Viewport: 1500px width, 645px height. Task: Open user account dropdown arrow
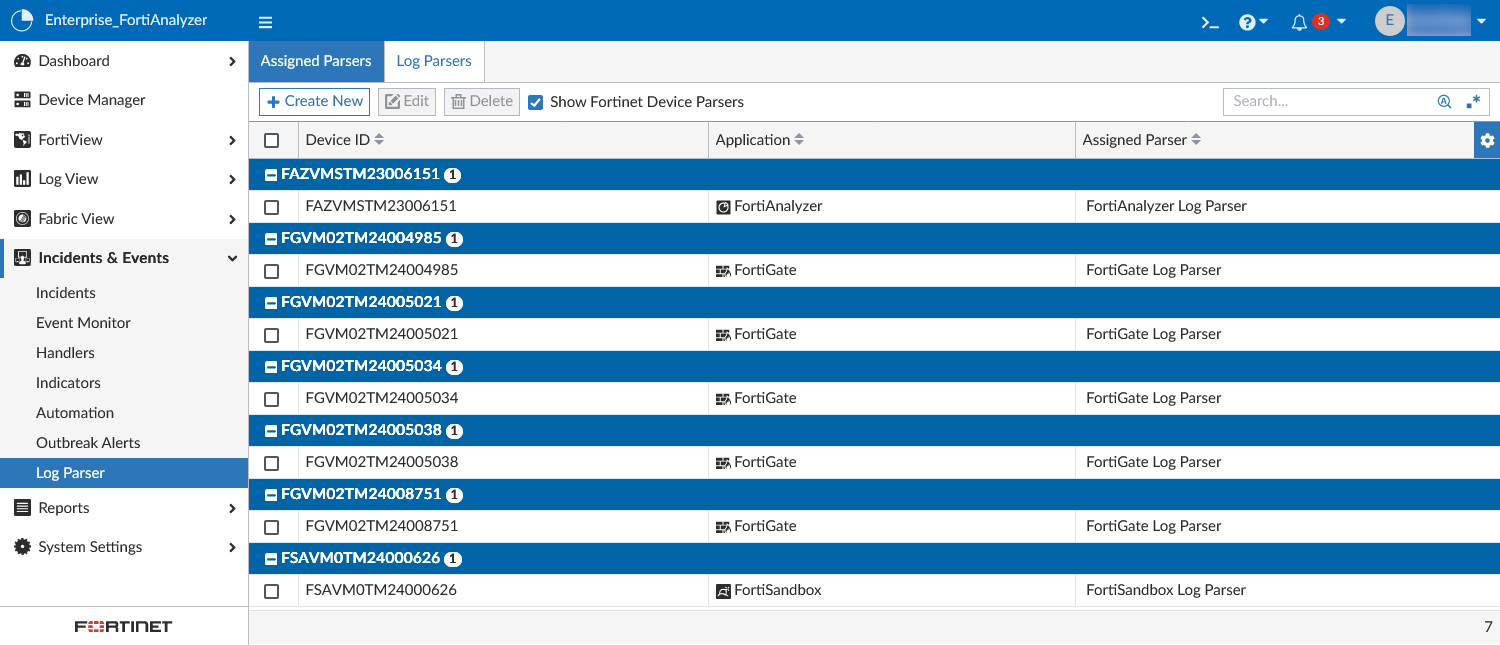pos(1481,22)
